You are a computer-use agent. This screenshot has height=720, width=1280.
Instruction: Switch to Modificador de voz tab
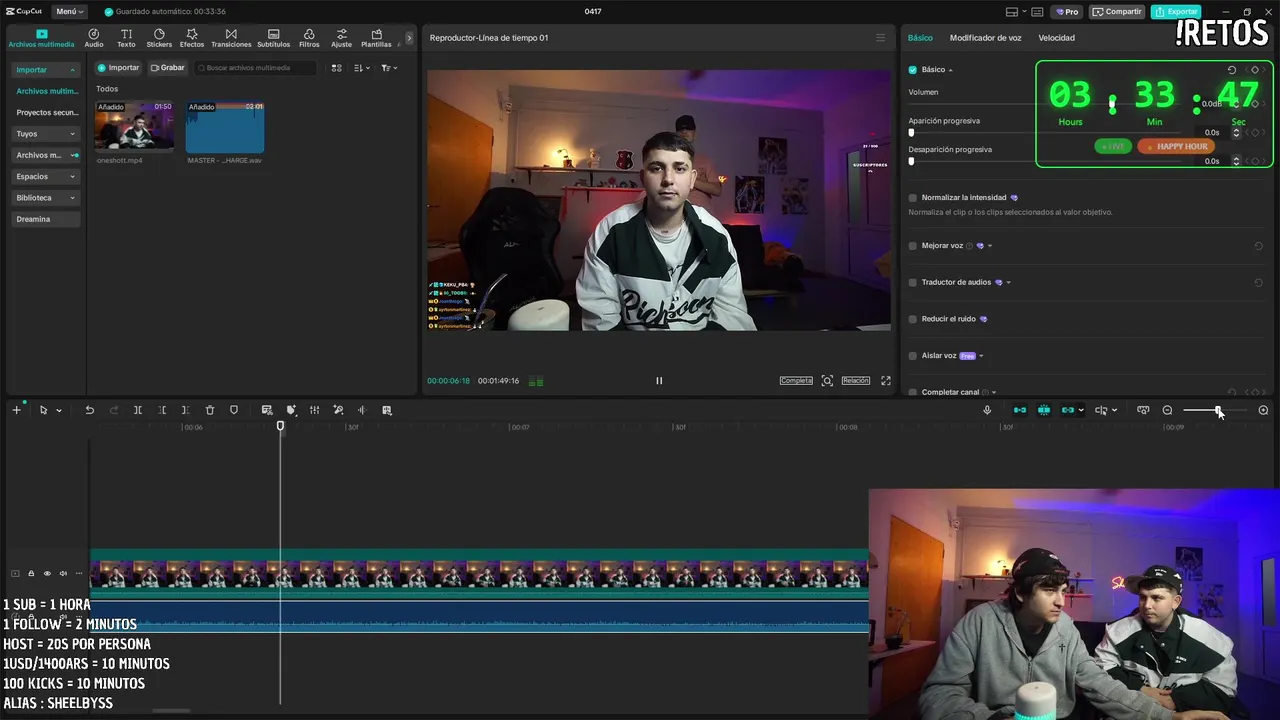coord(985,38)
